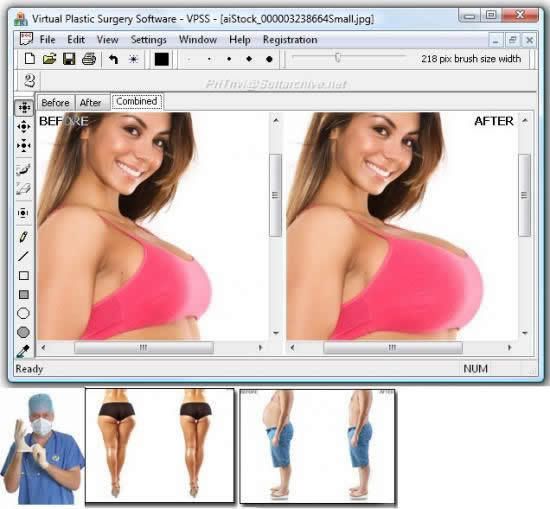
Task: Click the 218 pix brush size label
Action: click(471, 59)
